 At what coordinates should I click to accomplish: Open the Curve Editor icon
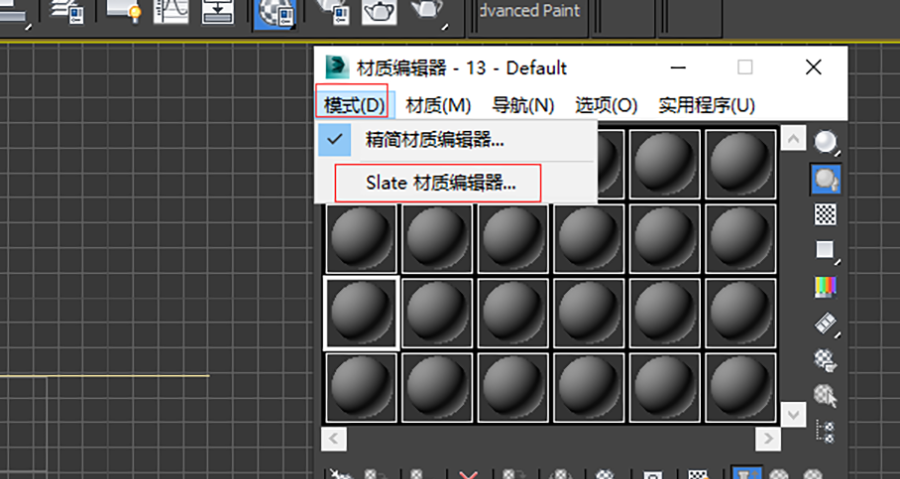[x=171, y=11]
